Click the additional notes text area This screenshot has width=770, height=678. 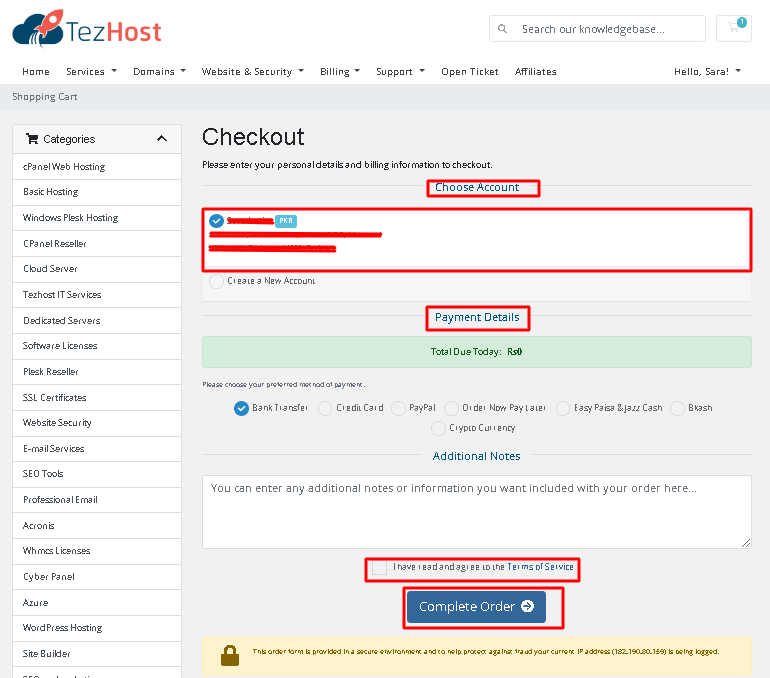476,511
